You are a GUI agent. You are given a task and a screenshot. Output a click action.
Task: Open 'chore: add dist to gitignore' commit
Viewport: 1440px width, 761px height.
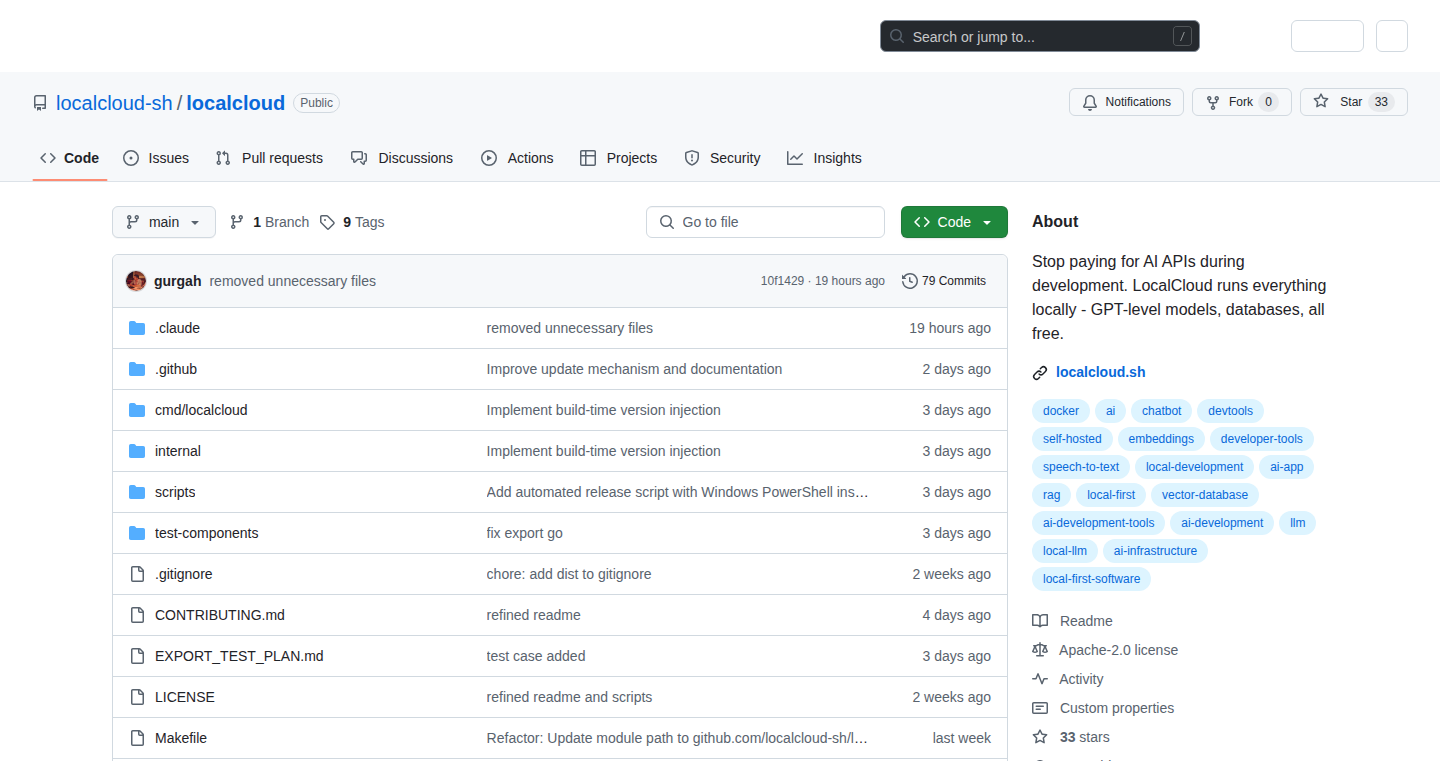[569, 574]
